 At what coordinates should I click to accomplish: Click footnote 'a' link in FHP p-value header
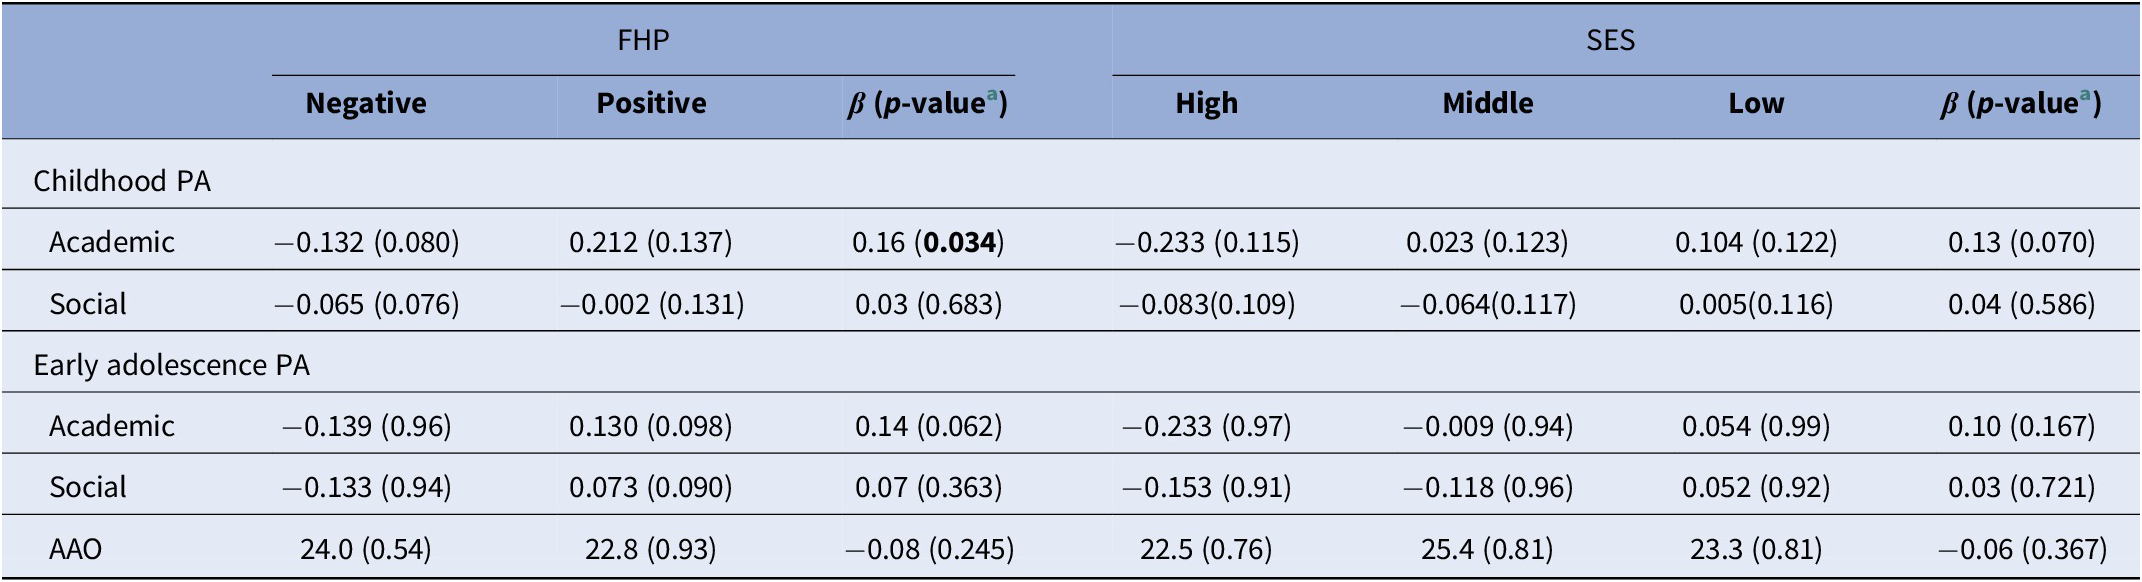(993, 96)
